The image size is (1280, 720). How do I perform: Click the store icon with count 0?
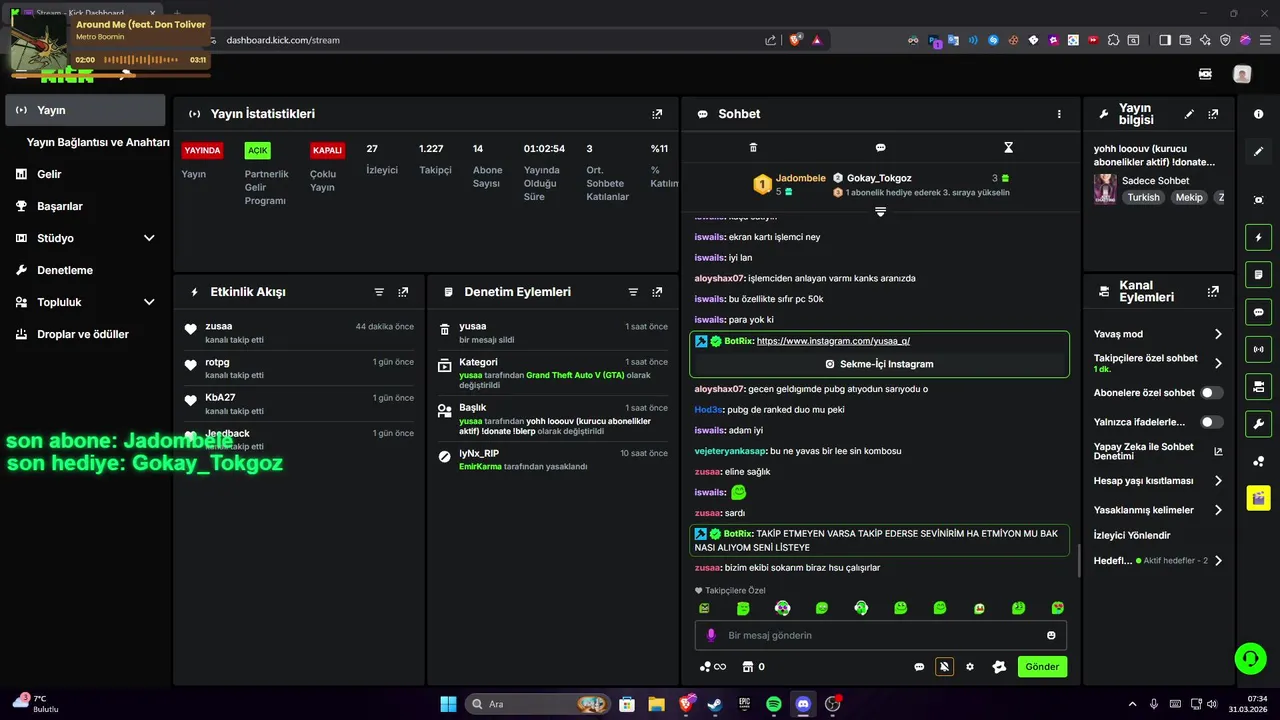pyautogui.click(x=753, y=667)
